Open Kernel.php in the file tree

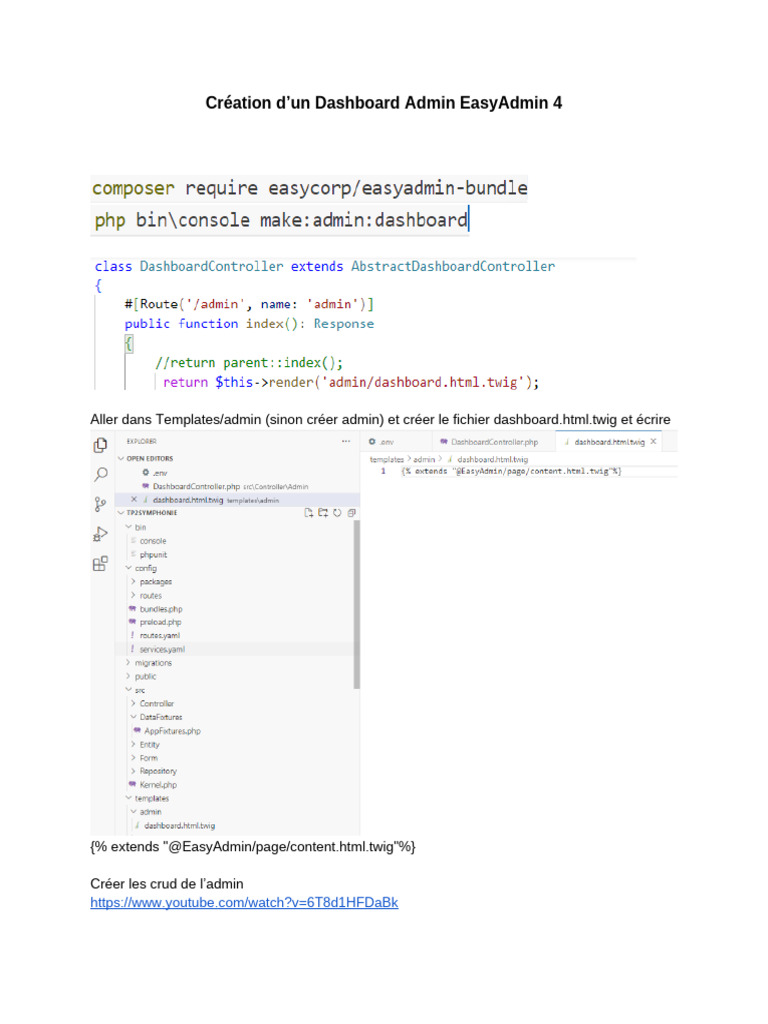[158, 785]
